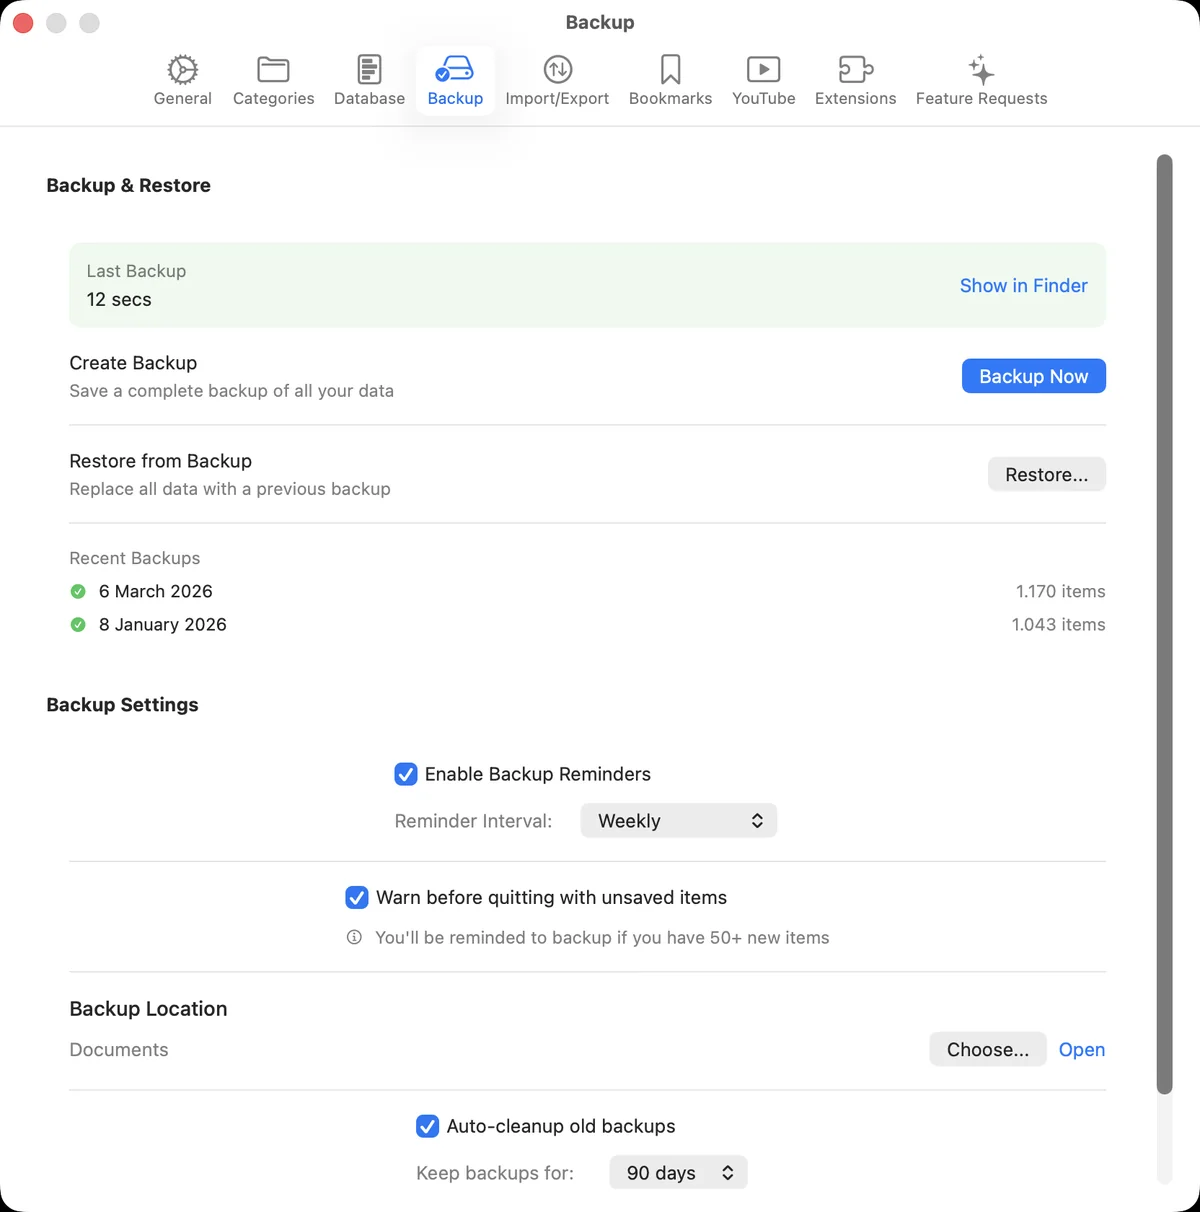
Task: Uncheck Warn before quitting with unsaved items
Action: pos(357,898)
